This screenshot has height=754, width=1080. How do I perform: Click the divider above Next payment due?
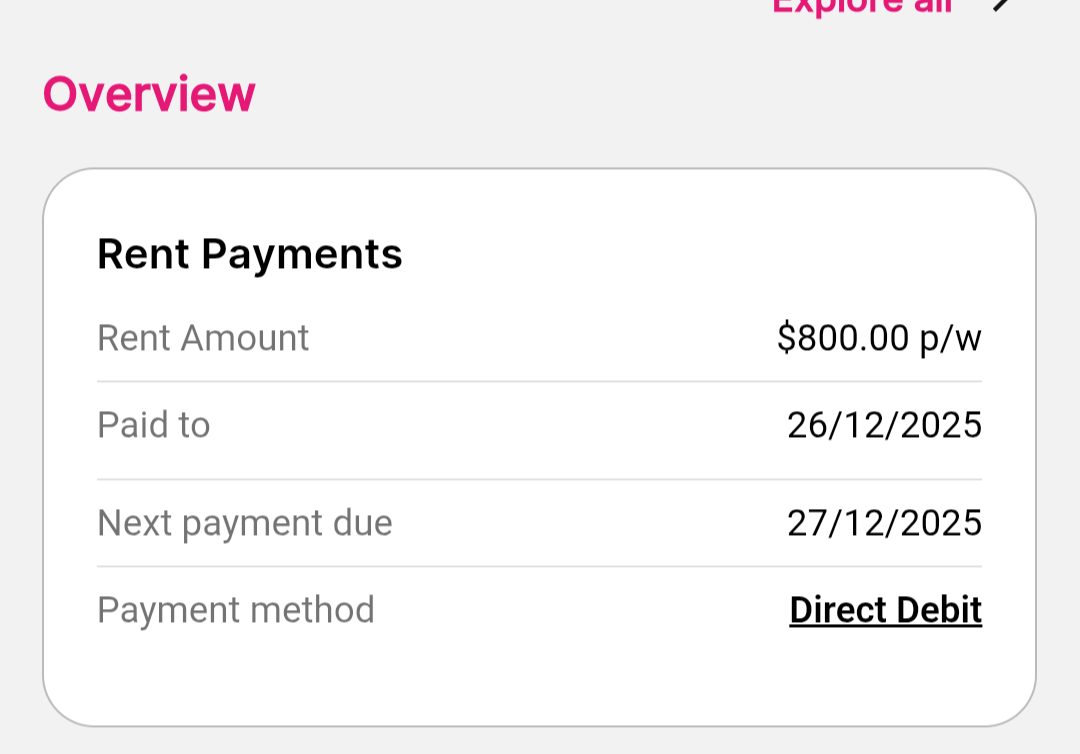pos(540,477)
